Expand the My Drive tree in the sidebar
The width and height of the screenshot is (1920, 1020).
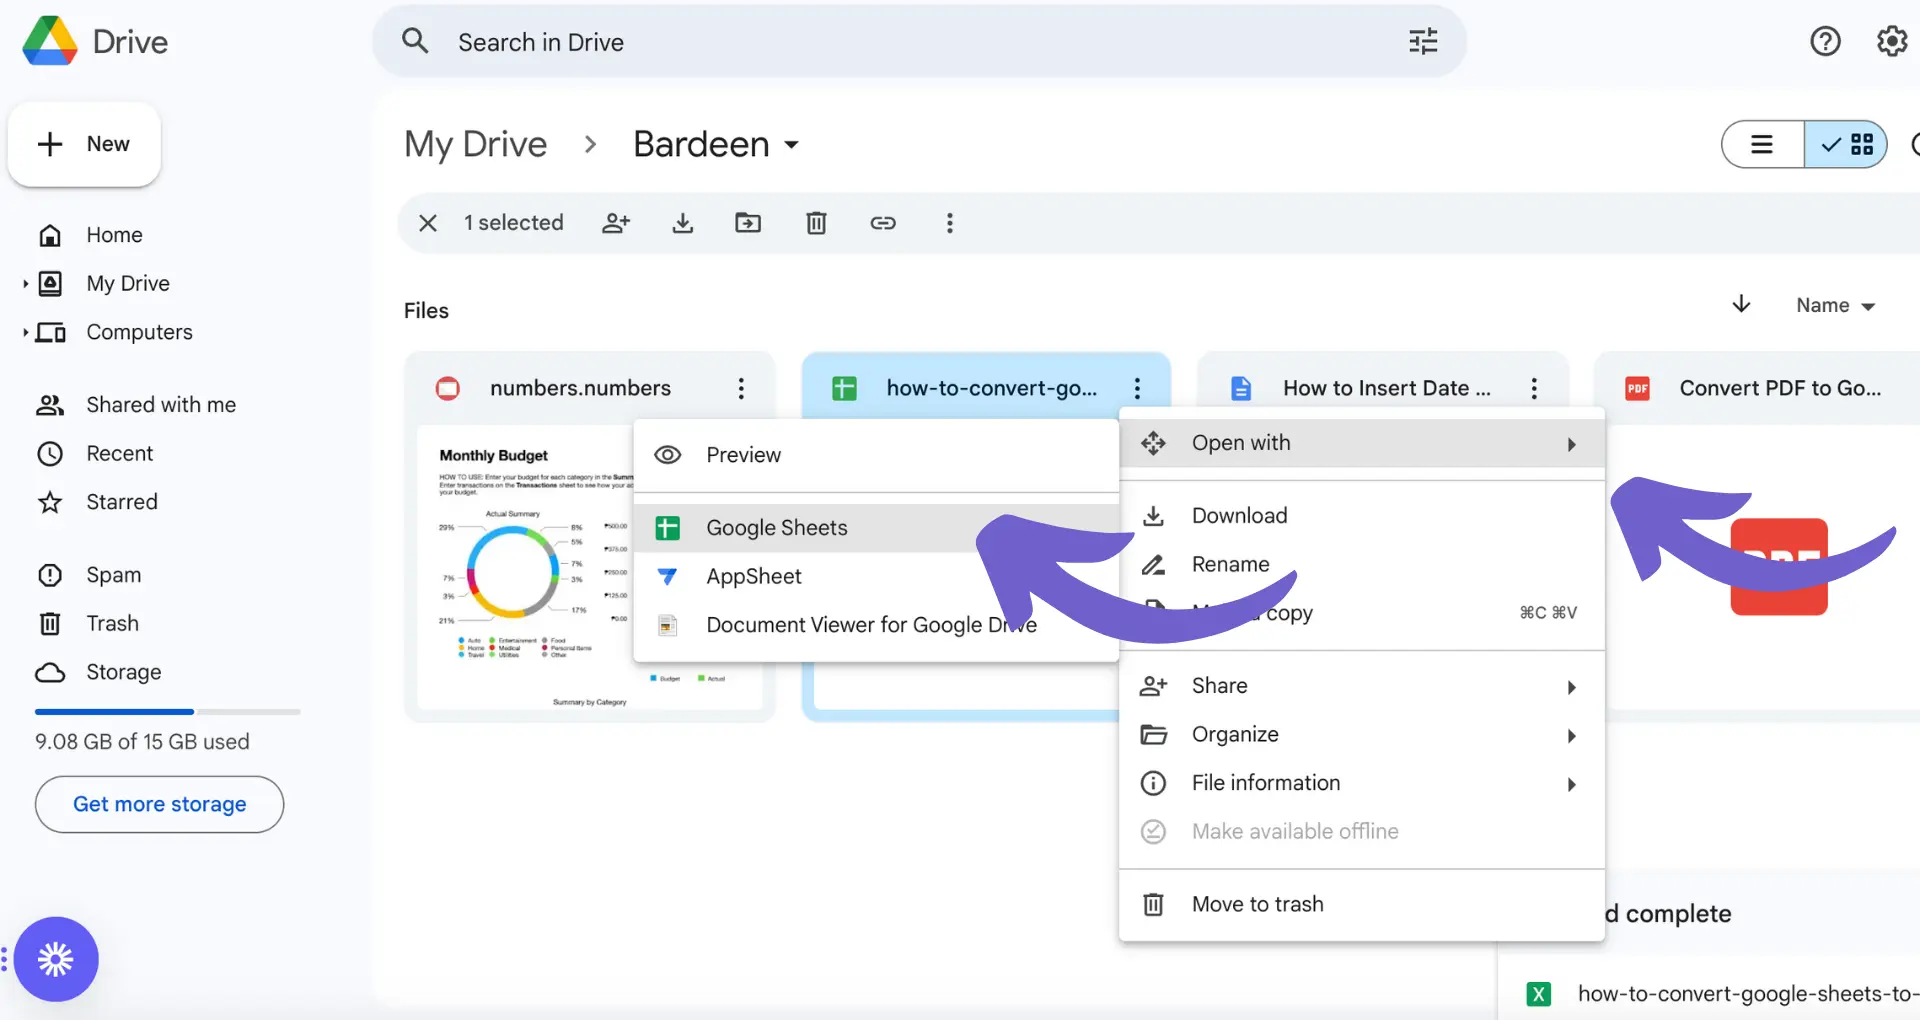25,284
